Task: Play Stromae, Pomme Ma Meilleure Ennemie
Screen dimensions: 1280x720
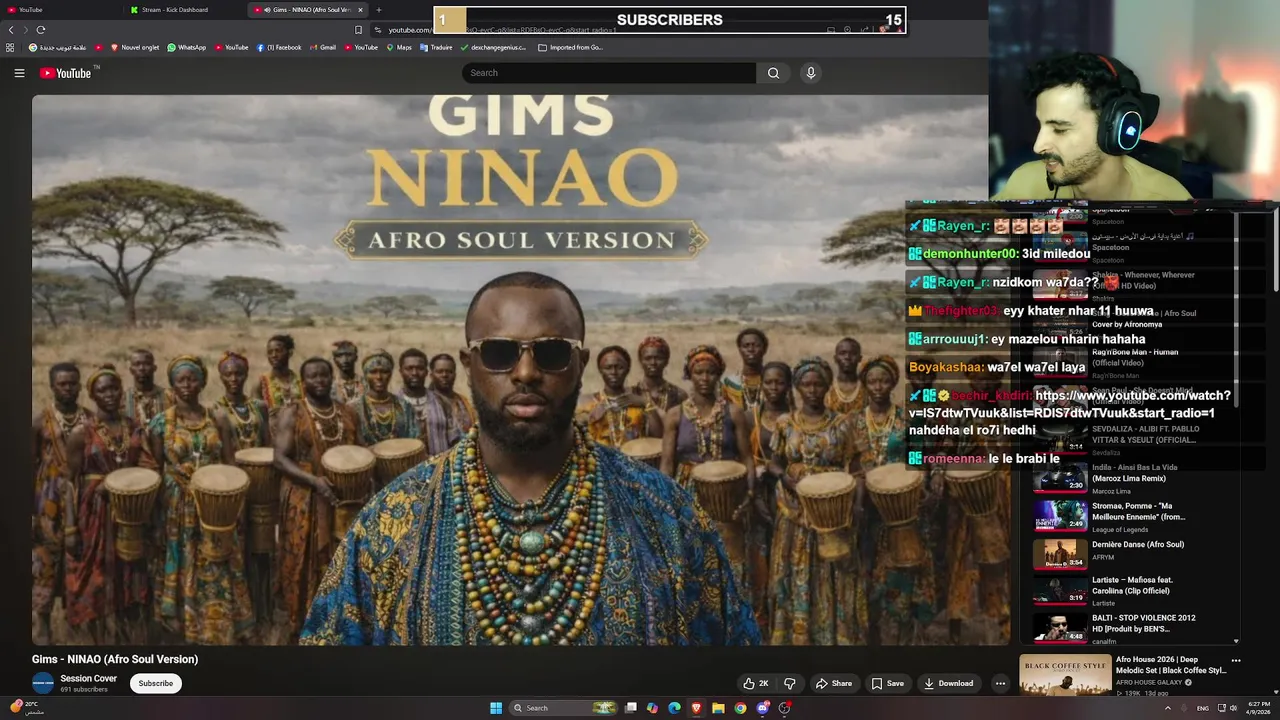Action: click(x=1134, y=517)
